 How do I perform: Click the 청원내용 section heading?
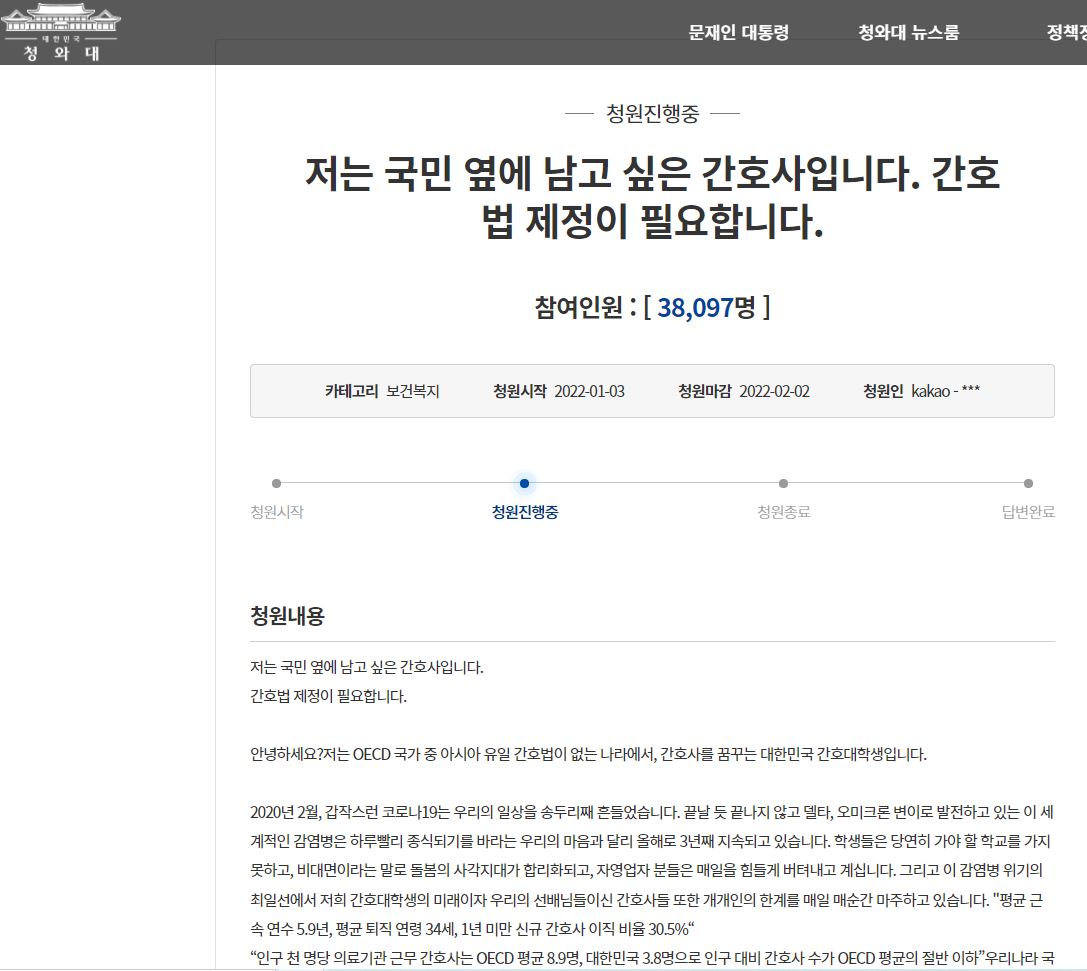coord(287,616)
